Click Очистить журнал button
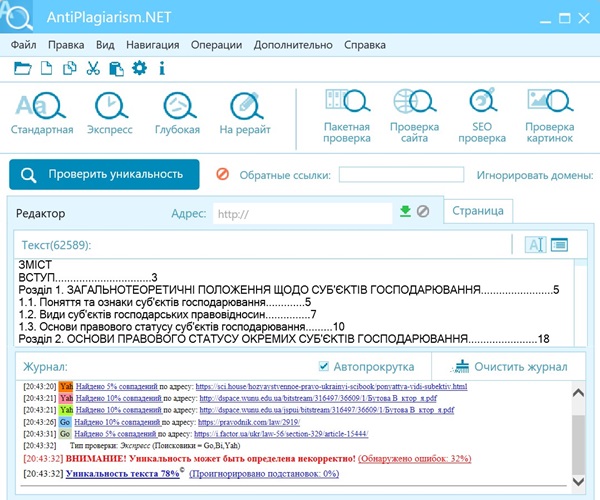This screenshot has width=600, height=500. coord(509,366)
